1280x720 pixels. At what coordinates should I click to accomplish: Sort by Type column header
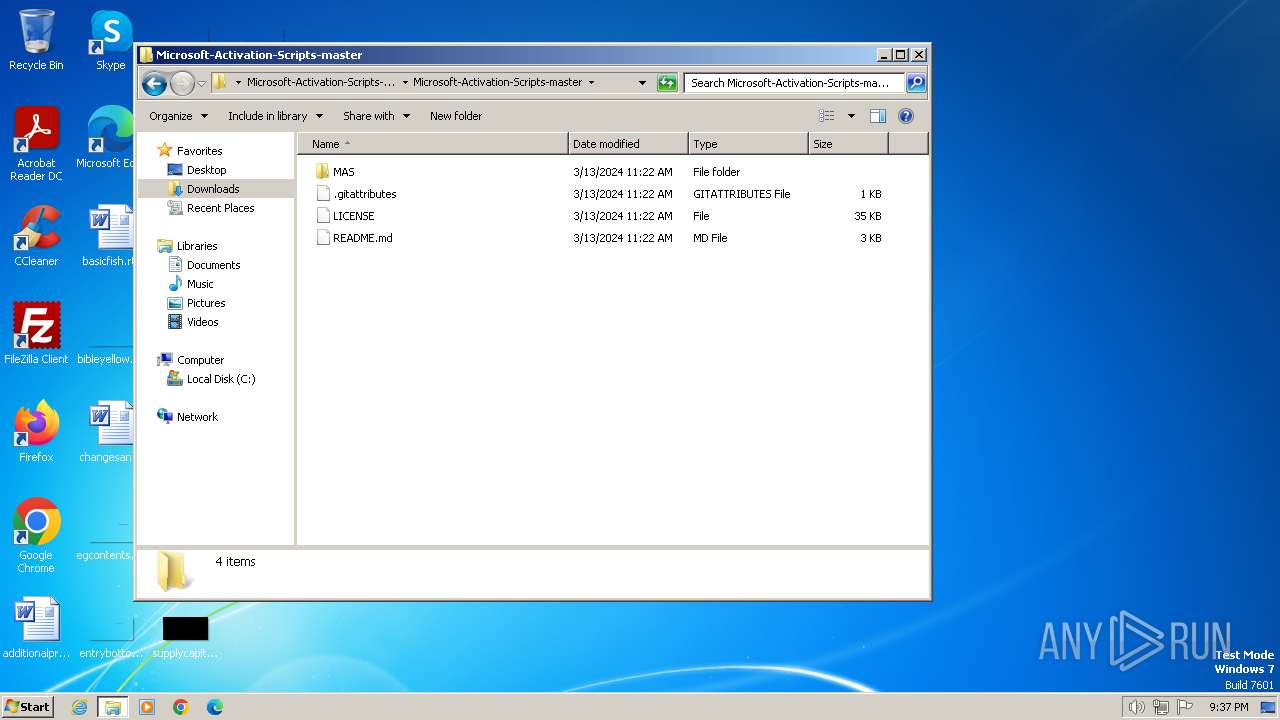[x=748, y=144]
